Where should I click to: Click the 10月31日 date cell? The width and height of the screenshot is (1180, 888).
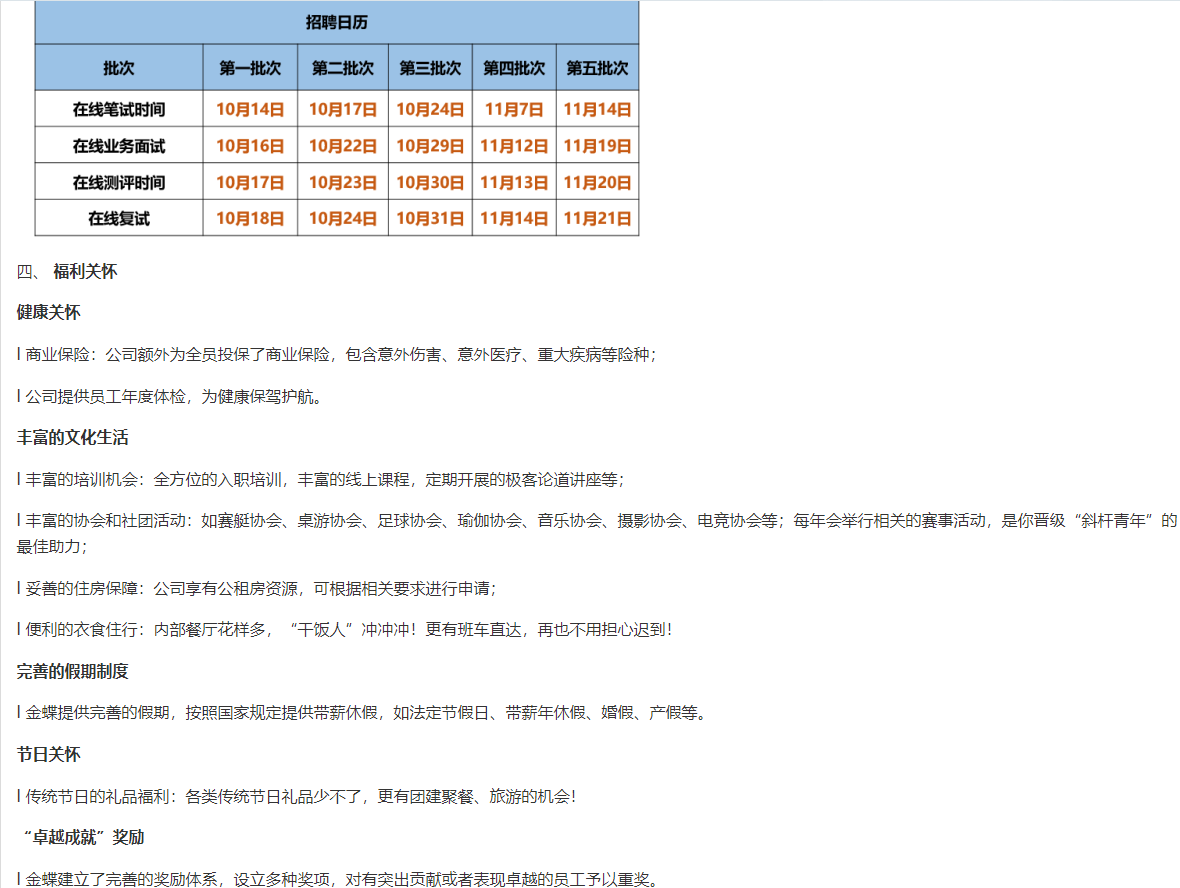coord(430,218)
